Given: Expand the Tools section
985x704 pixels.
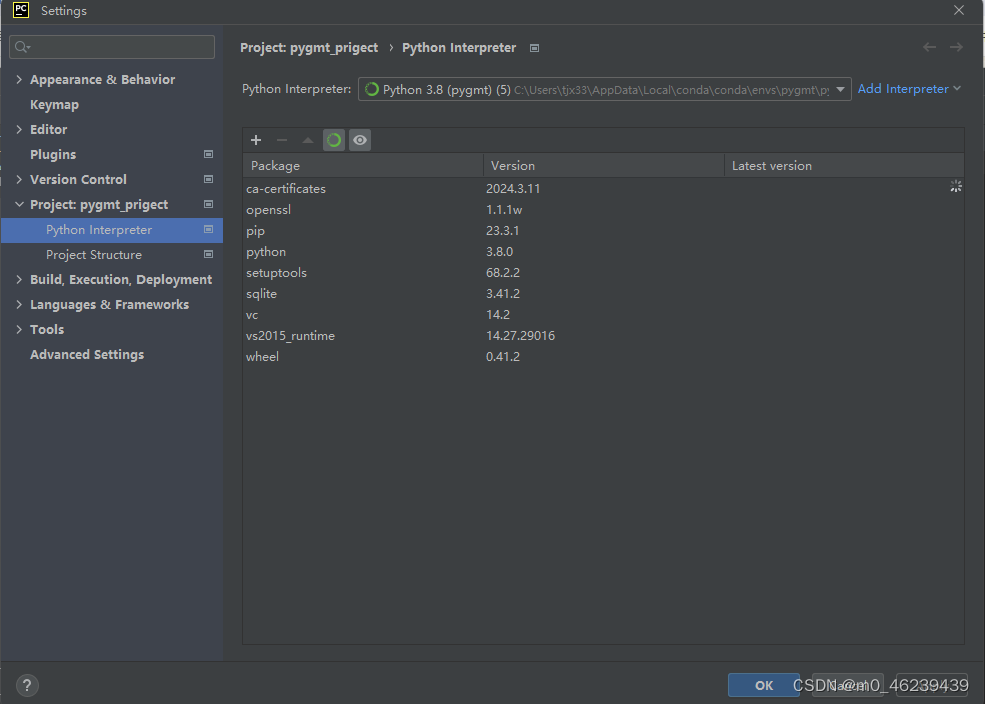Looking at the screenshot, I should (x=19, y=330).
